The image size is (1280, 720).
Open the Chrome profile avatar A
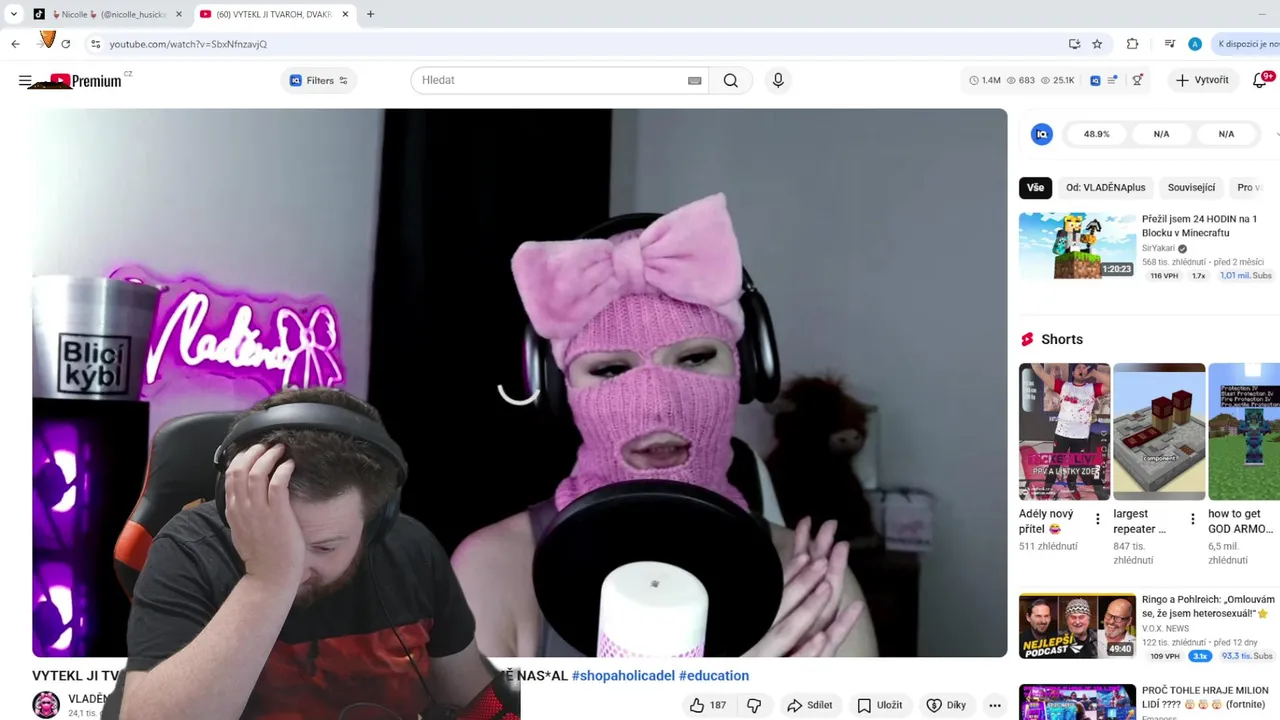coord(1194,44)
